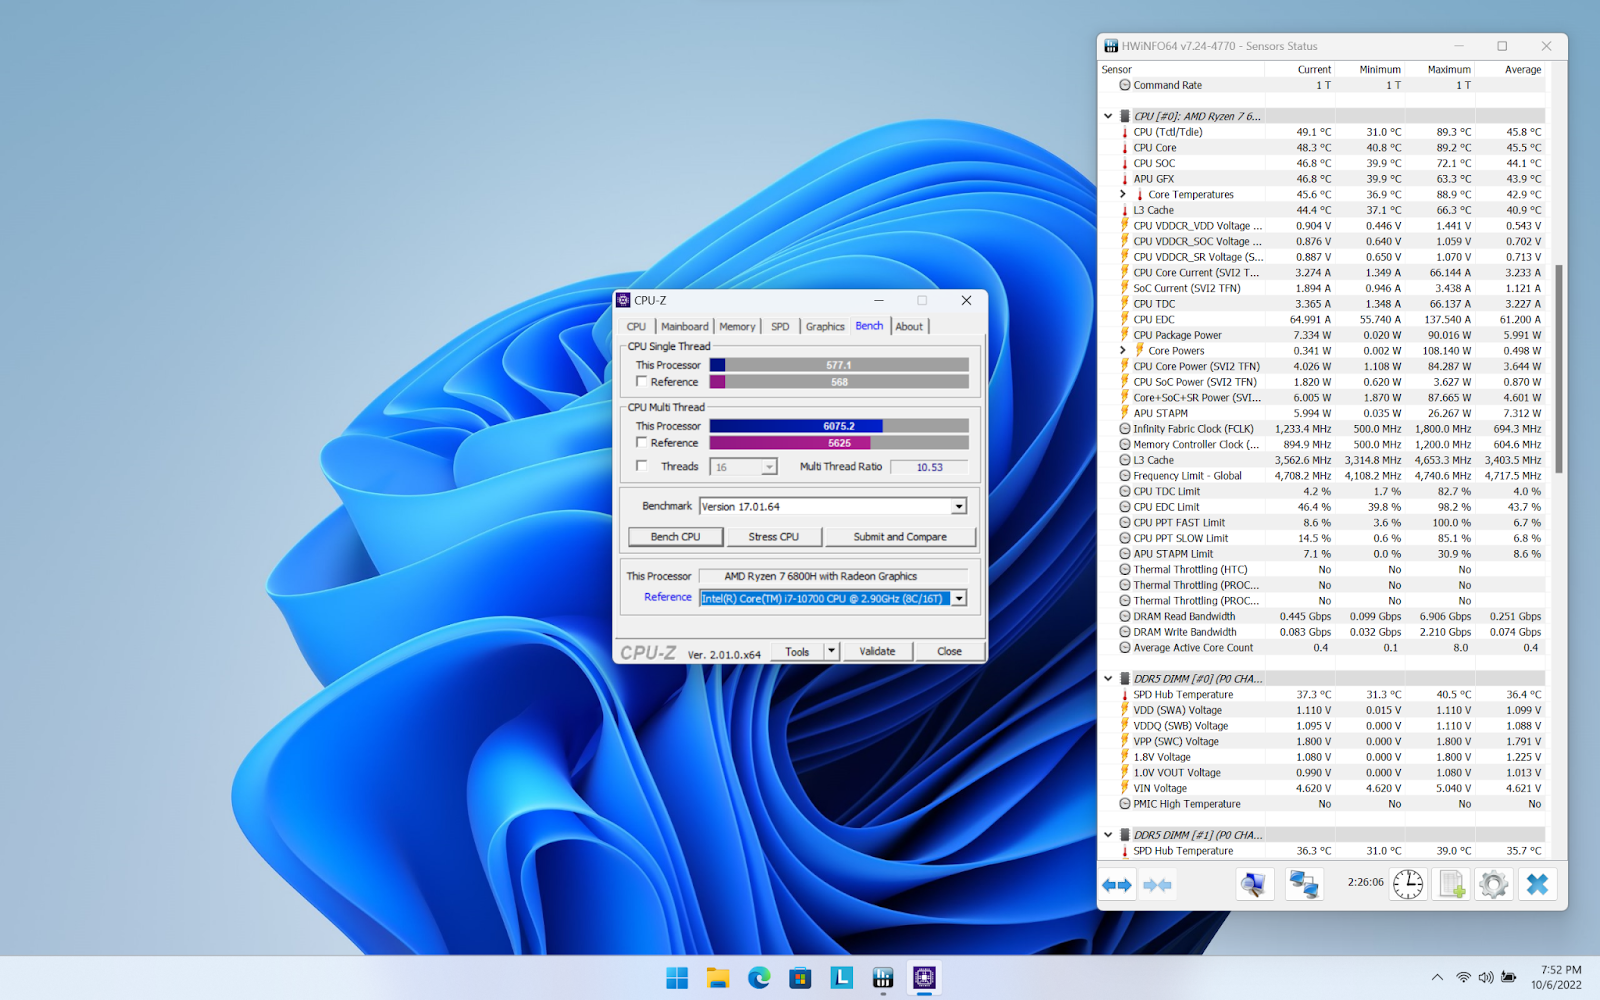Open Wi-Fi network tray icon
Screen dimensions: 1600x1000
1463,978
